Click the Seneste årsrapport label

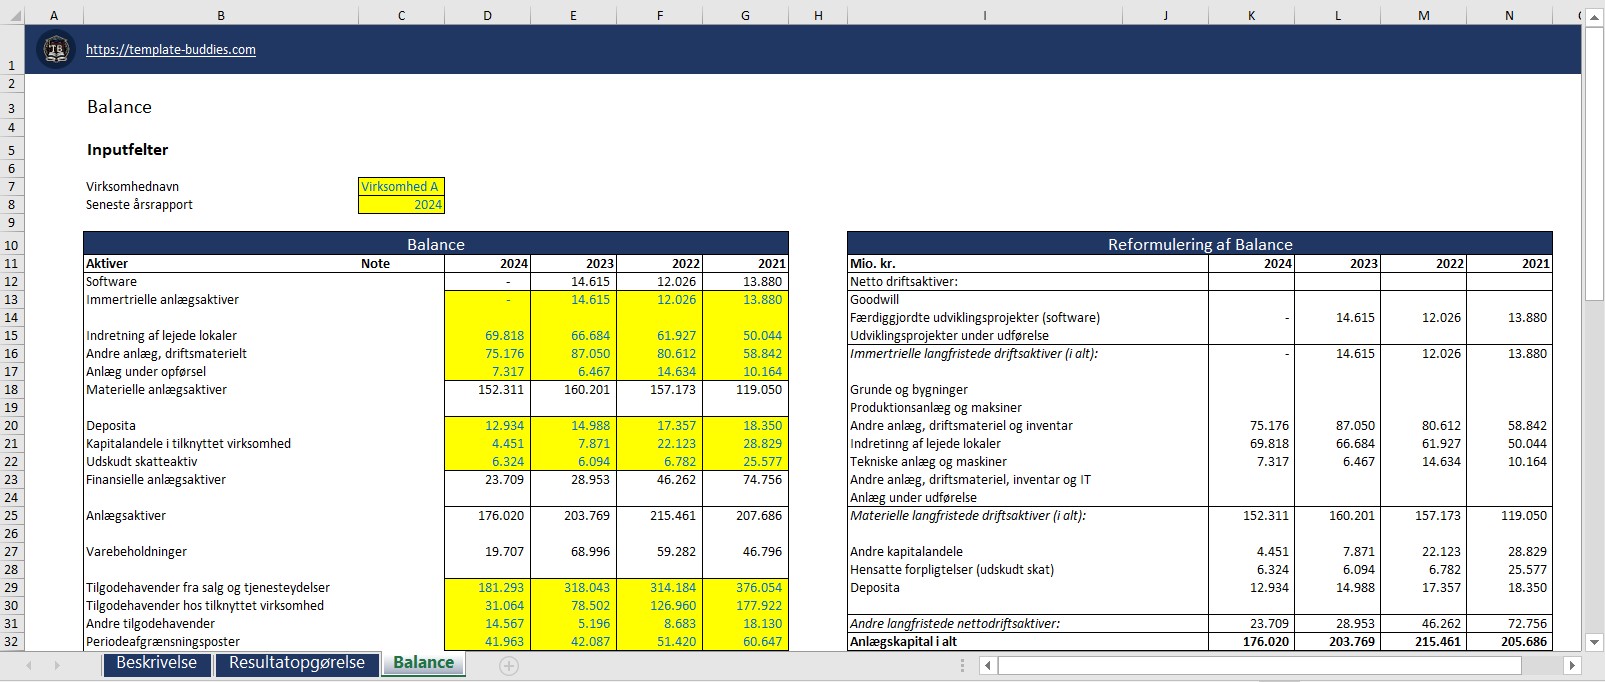click(139, 205)
